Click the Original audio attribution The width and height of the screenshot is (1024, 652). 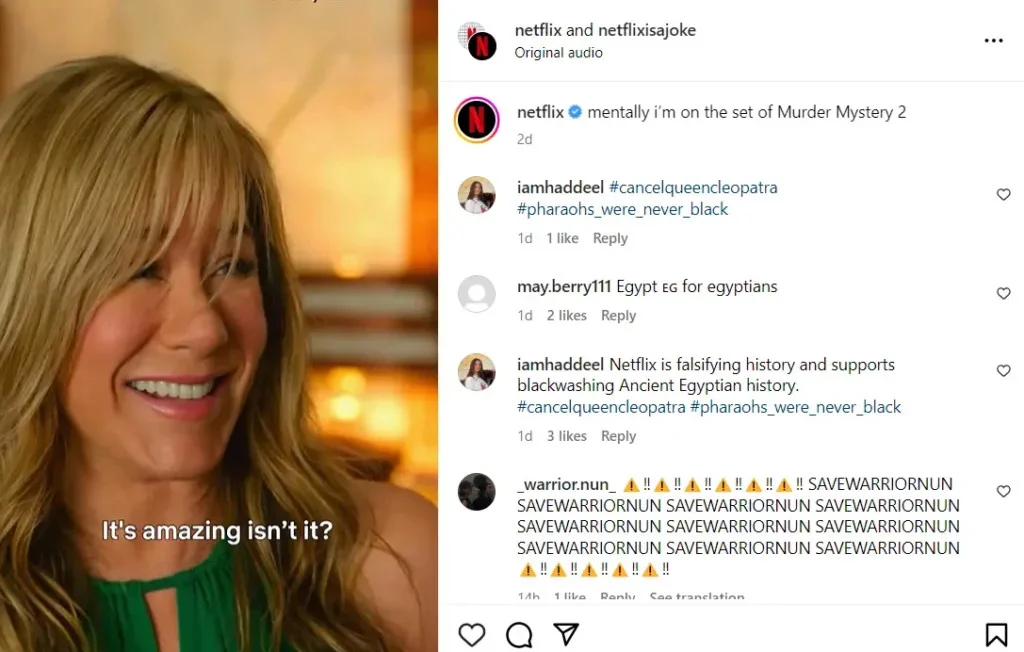558,53
